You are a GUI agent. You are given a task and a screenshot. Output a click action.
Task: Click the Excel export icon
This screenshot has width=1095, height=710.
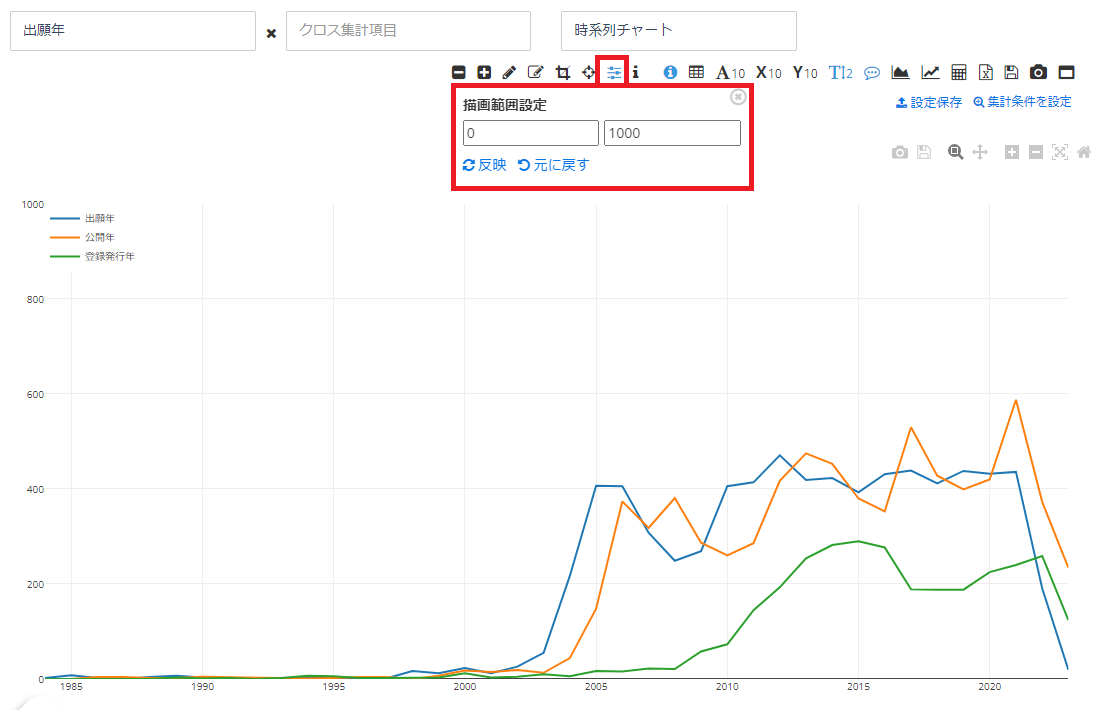[x=985, y=72]
